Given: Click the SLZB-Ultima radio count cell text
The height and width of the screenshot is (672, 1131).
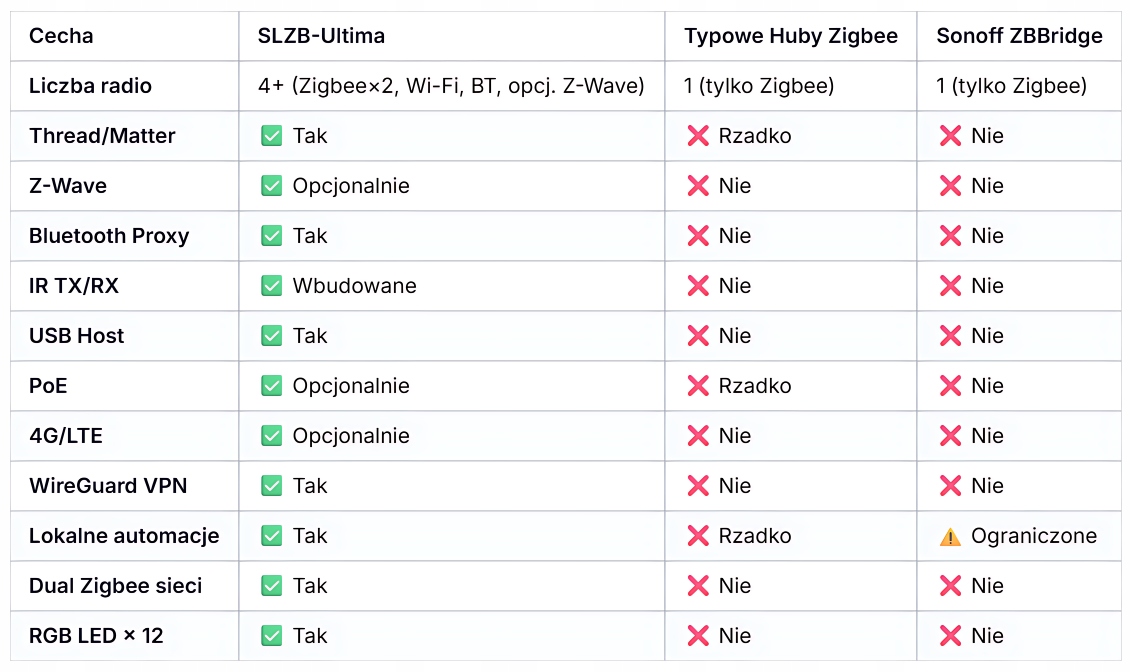Looking at the screenshot, I should click(451, 86).
